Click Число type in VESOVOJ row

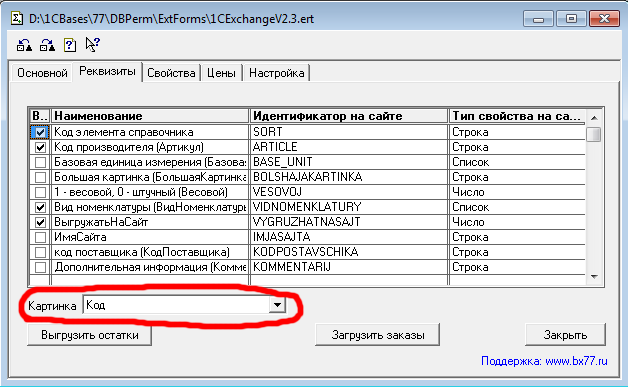click(x=517, y=192)
